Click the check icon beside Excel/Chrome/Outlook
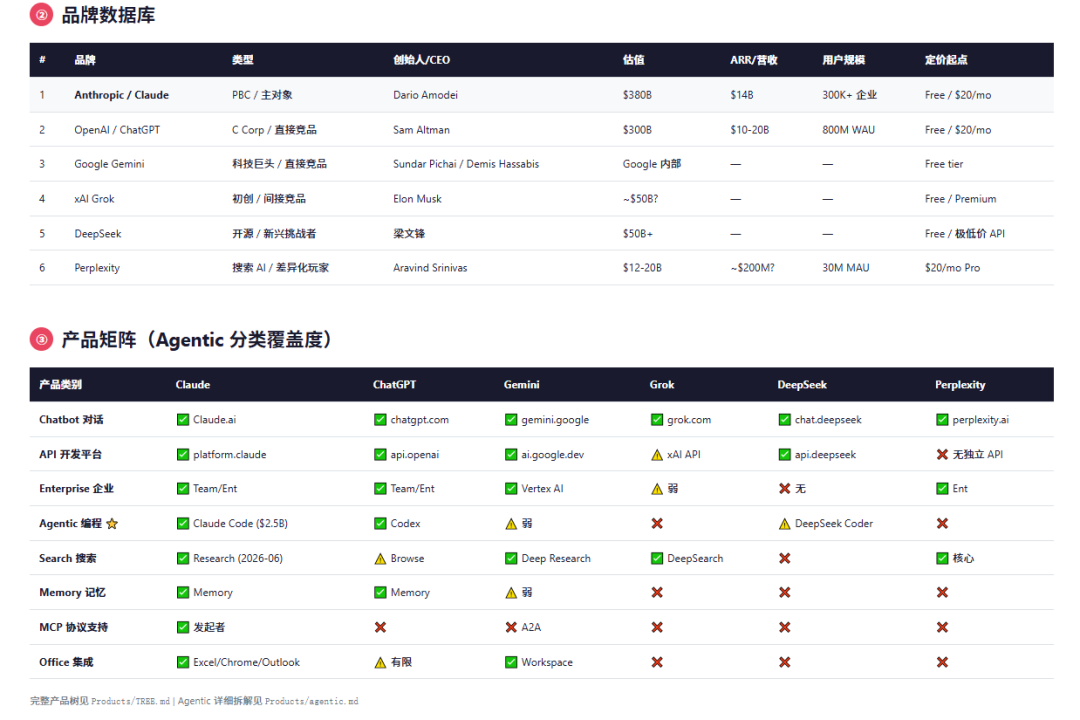 (x=183, y=662)
